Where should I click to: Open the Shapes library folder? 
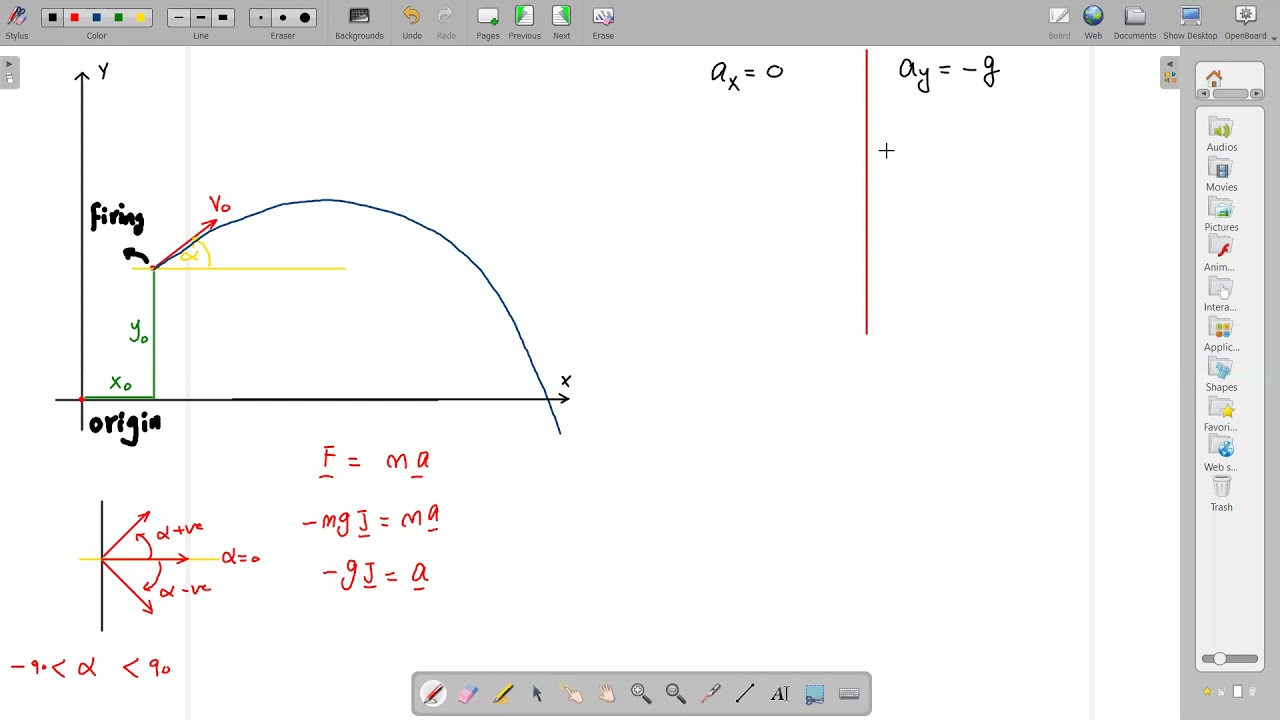pyautogui.click(x=1221, y=375)
